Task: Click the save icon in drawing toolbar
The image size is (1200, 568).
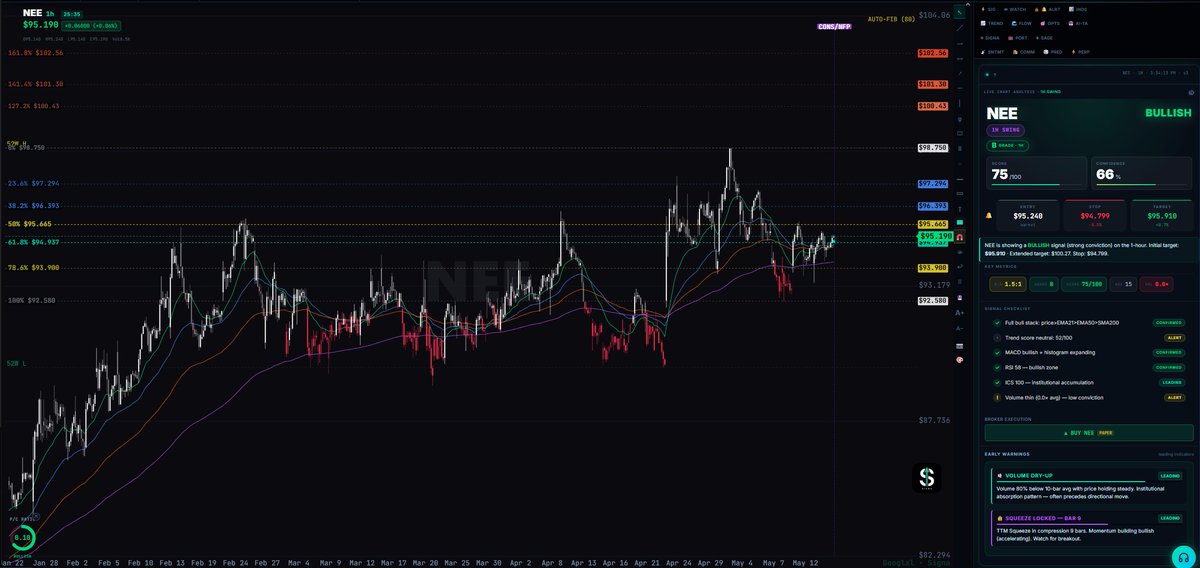Action: (960, 297)
